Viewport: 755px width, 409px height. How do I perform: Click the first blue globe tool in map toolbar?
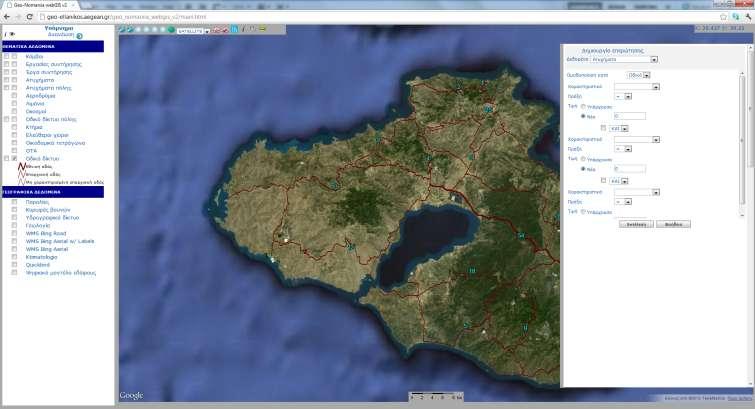[x=122, y=29]
